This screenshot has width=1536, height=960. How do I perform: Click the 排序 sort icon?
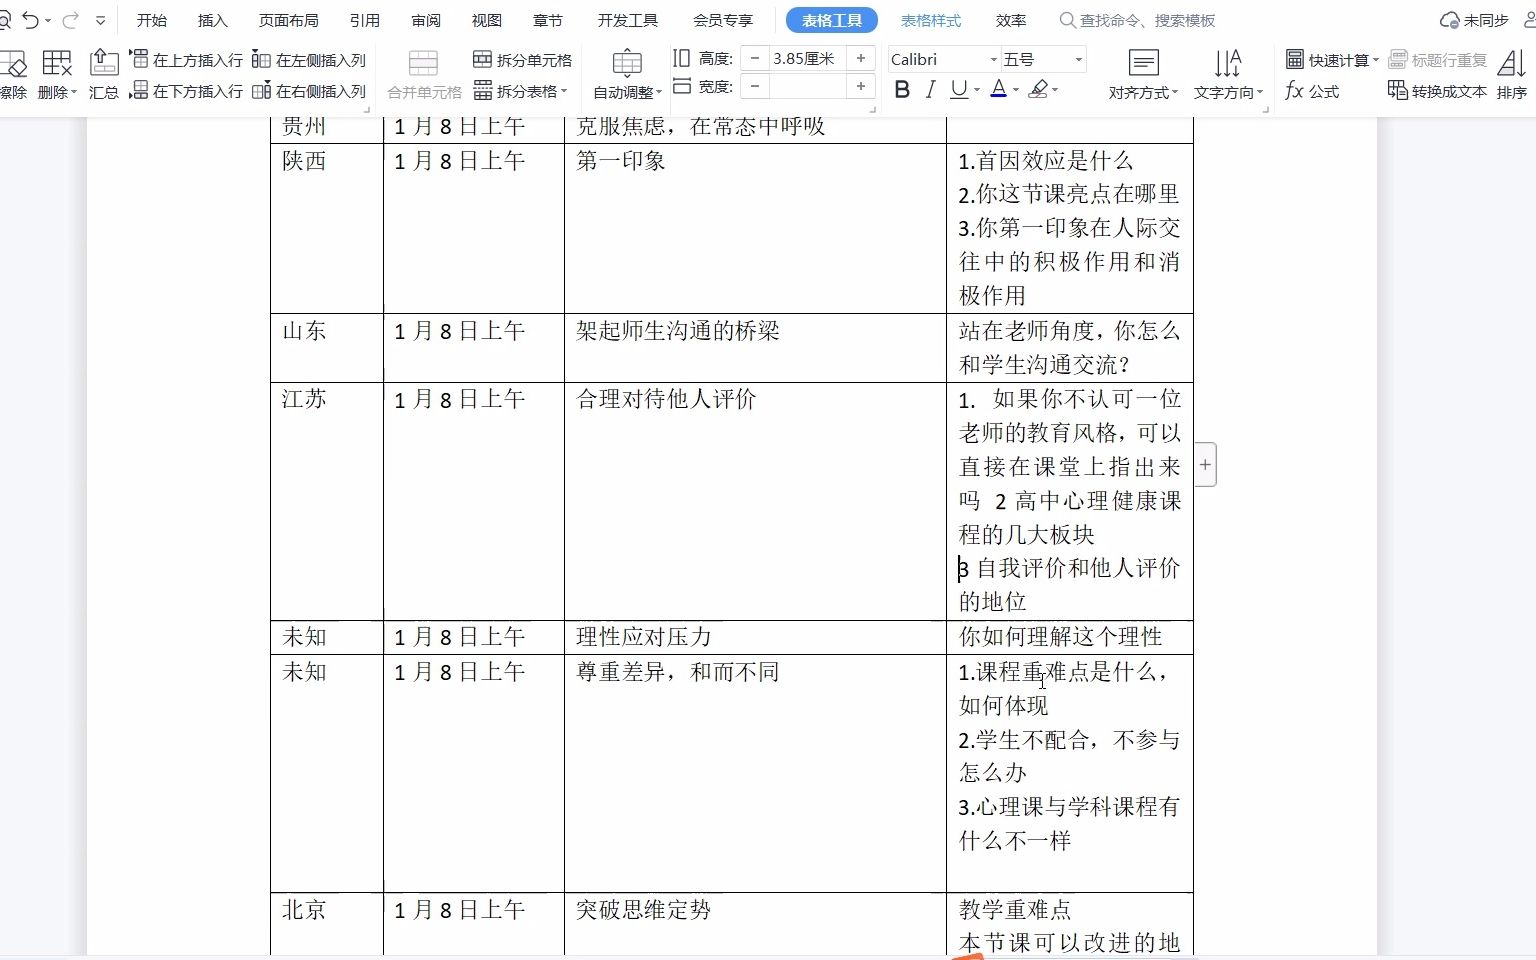click(x=1512, y=75)
